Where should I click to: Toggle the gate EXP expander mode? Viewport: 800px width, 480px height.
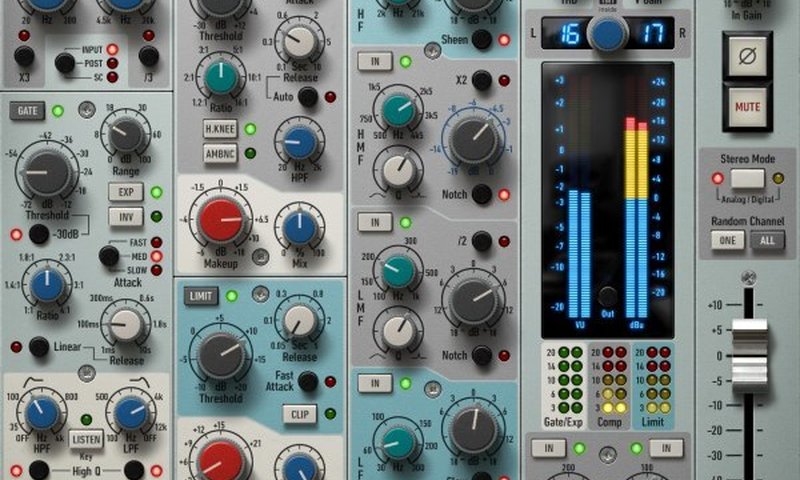click(x=126, y=192)
